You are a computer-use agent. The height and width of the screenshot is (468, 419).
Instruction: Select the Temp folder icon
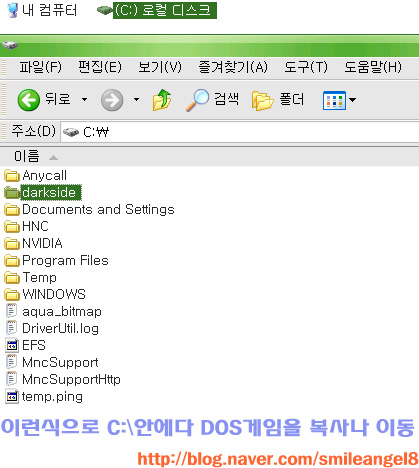click(x=12, y=278)
